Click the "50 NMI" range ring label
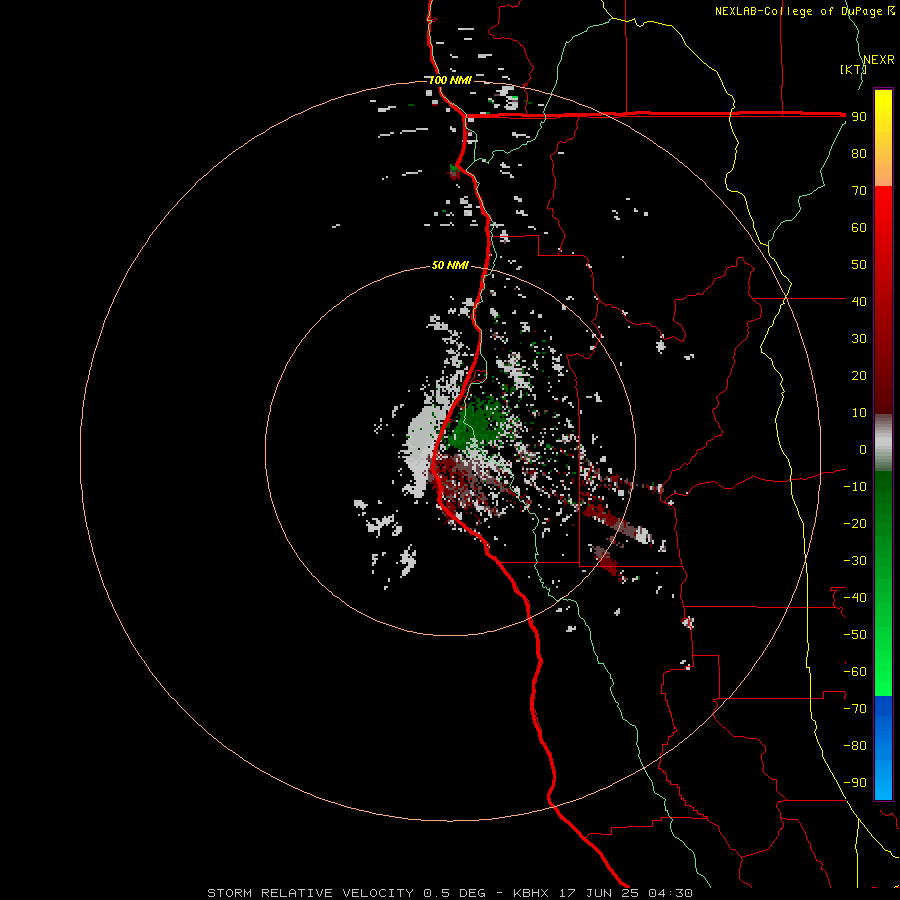Screen dimensions: 900x900 [x=450, y=265]
